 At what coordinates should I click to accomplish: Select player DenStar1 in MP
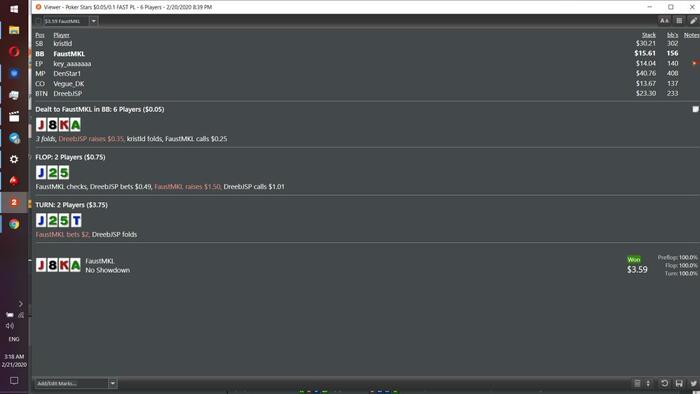[x=67, y=74]
